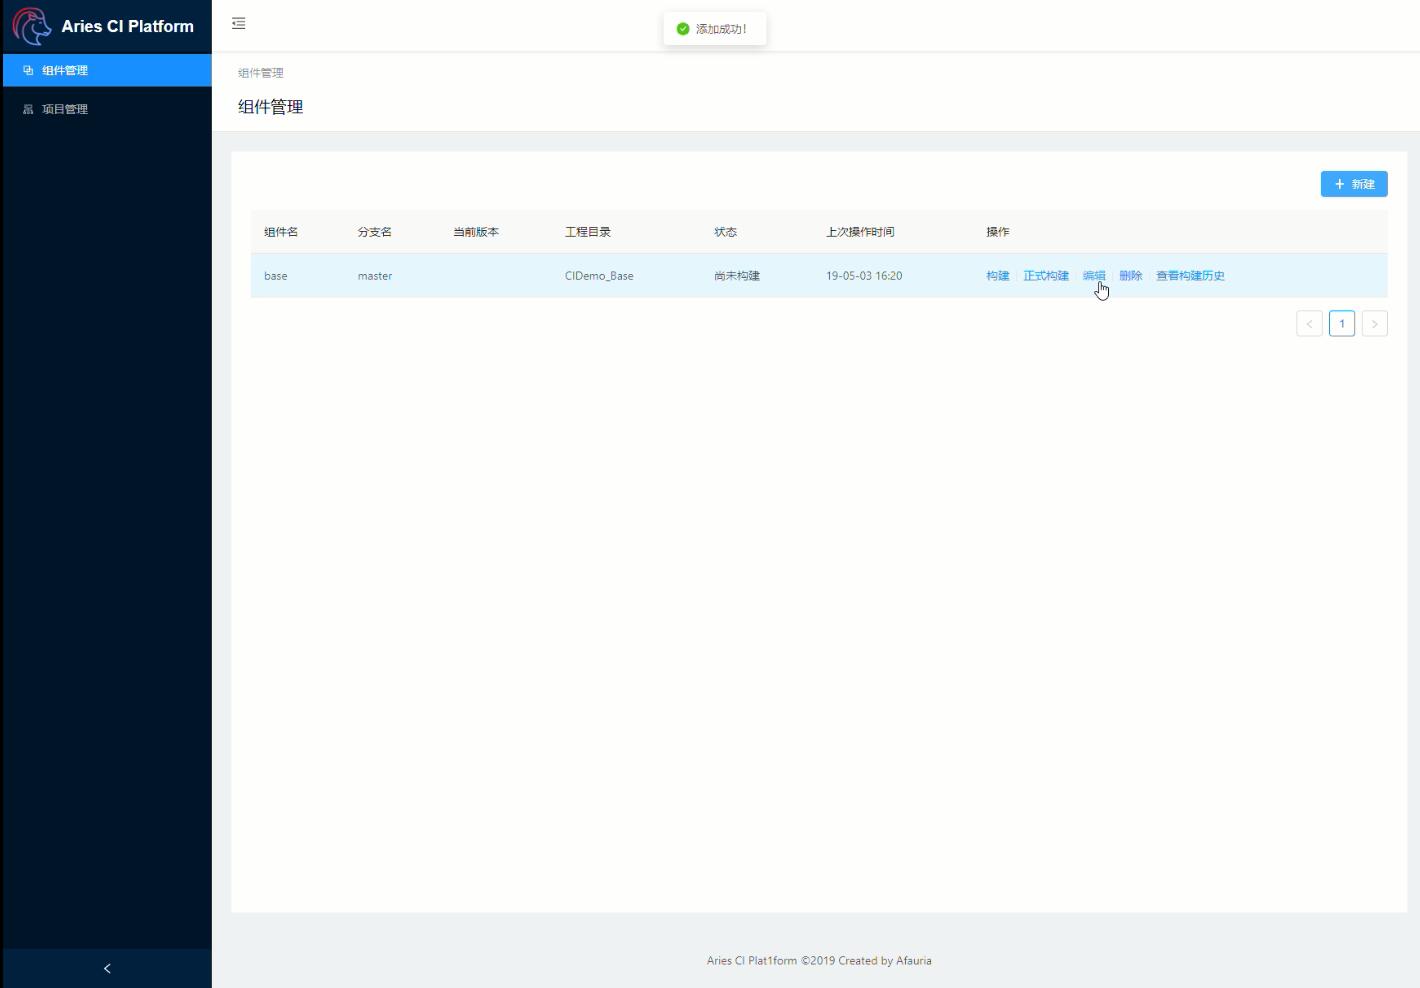
Task: Click 正式构建 link for base row
Action: click(1046, 276)
